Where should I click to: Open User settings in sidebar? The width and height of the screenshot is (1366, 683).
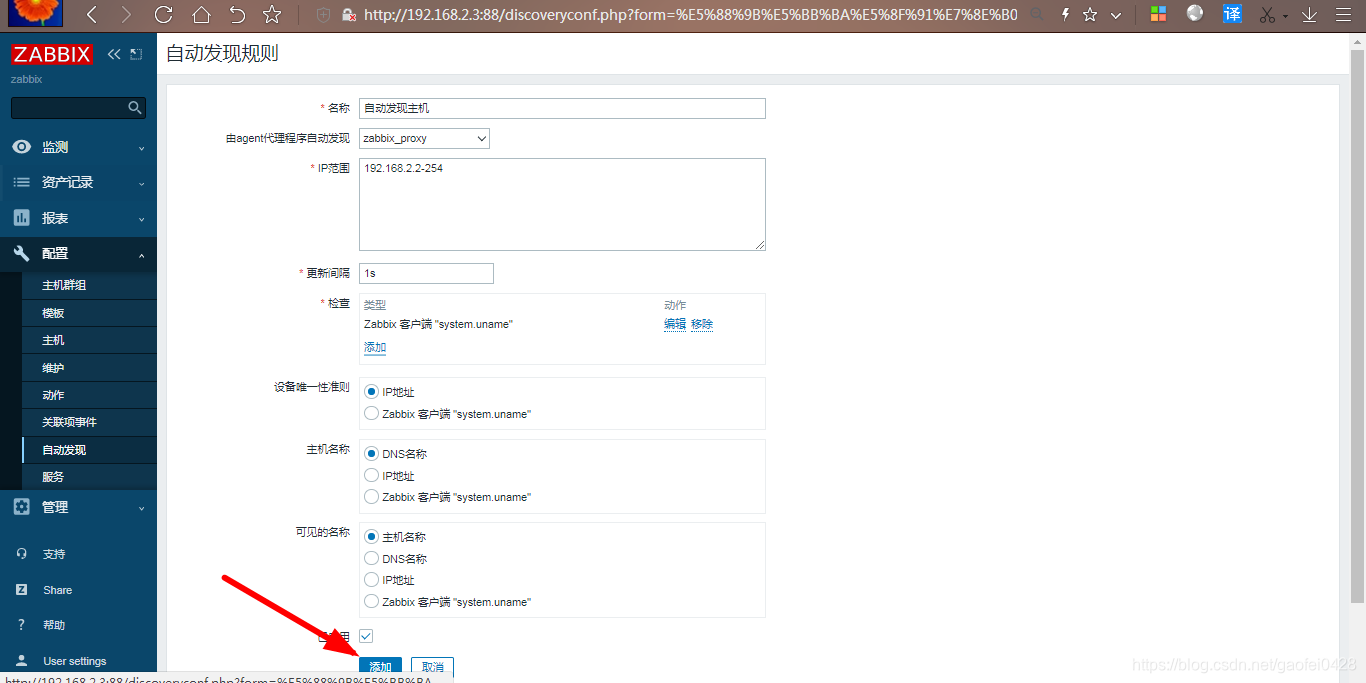click(x=74, y=661)
